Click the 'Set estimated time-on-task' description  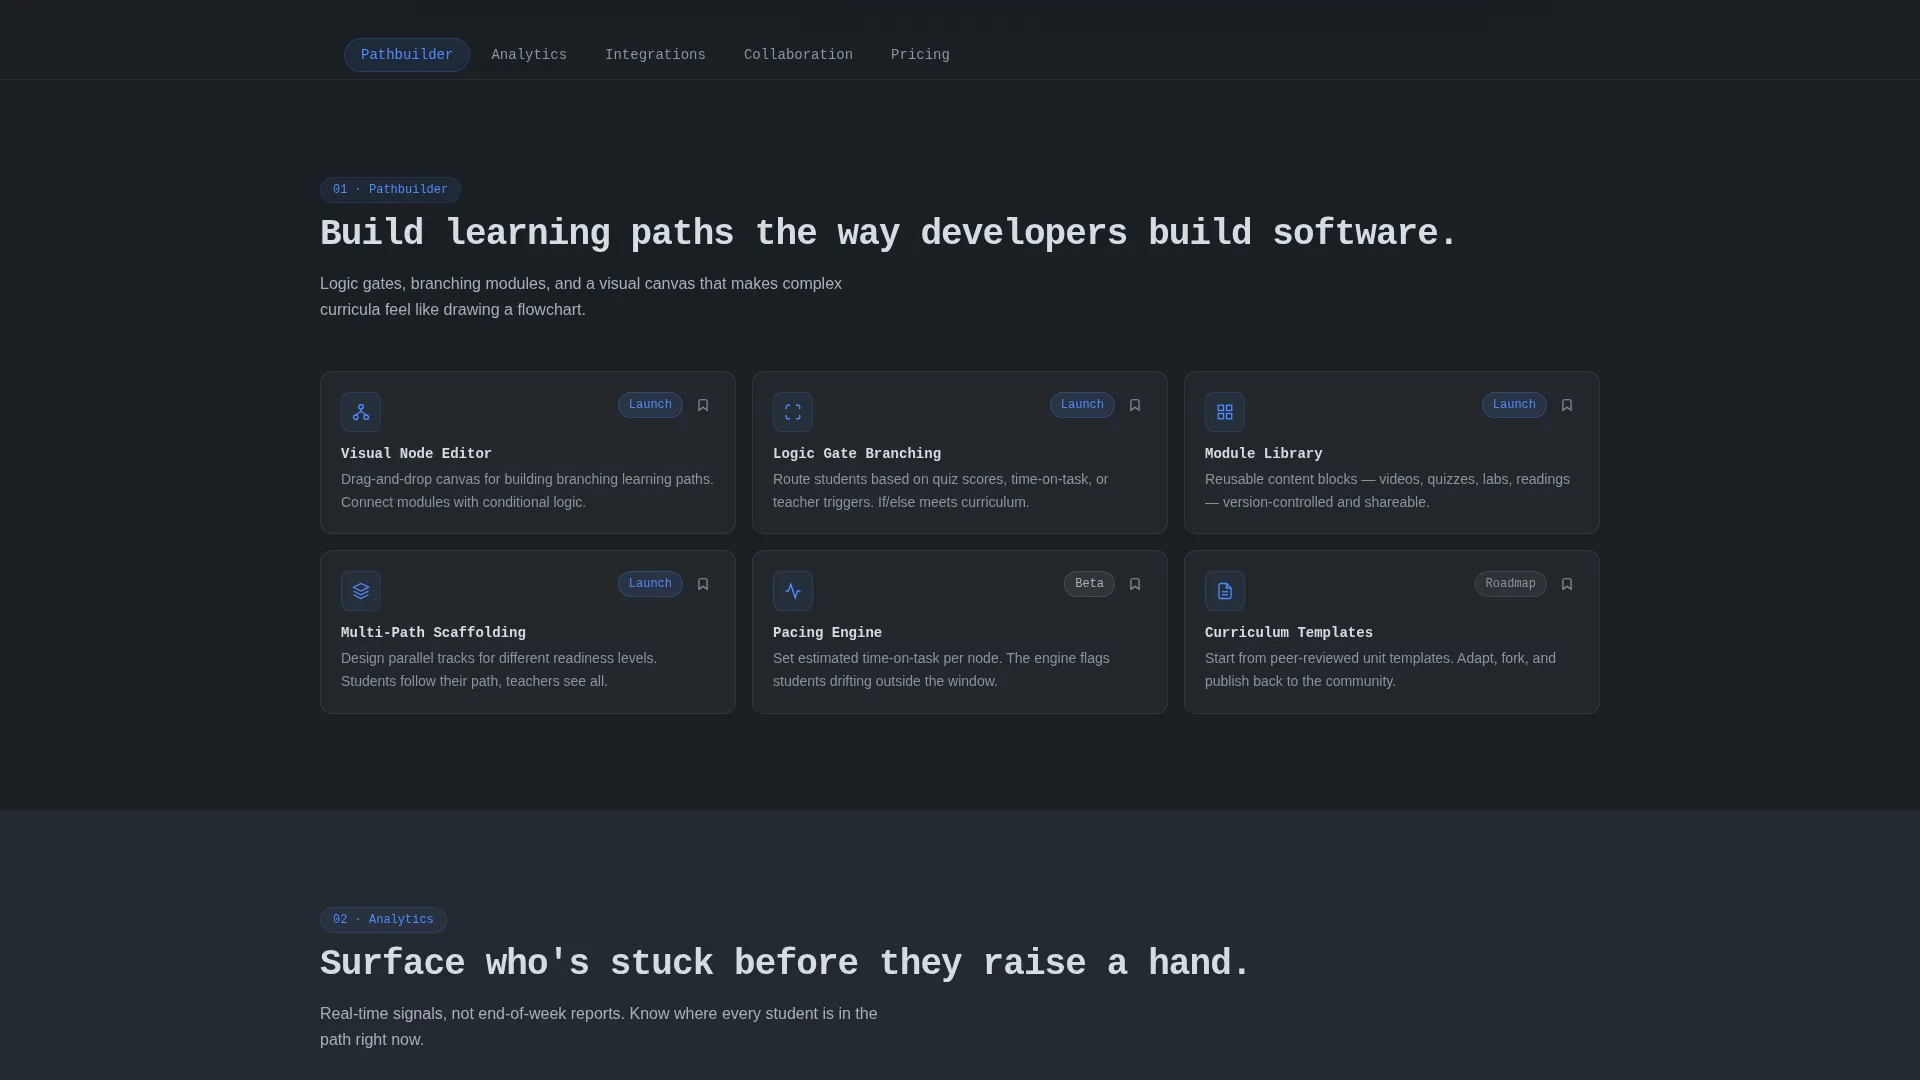941,670
